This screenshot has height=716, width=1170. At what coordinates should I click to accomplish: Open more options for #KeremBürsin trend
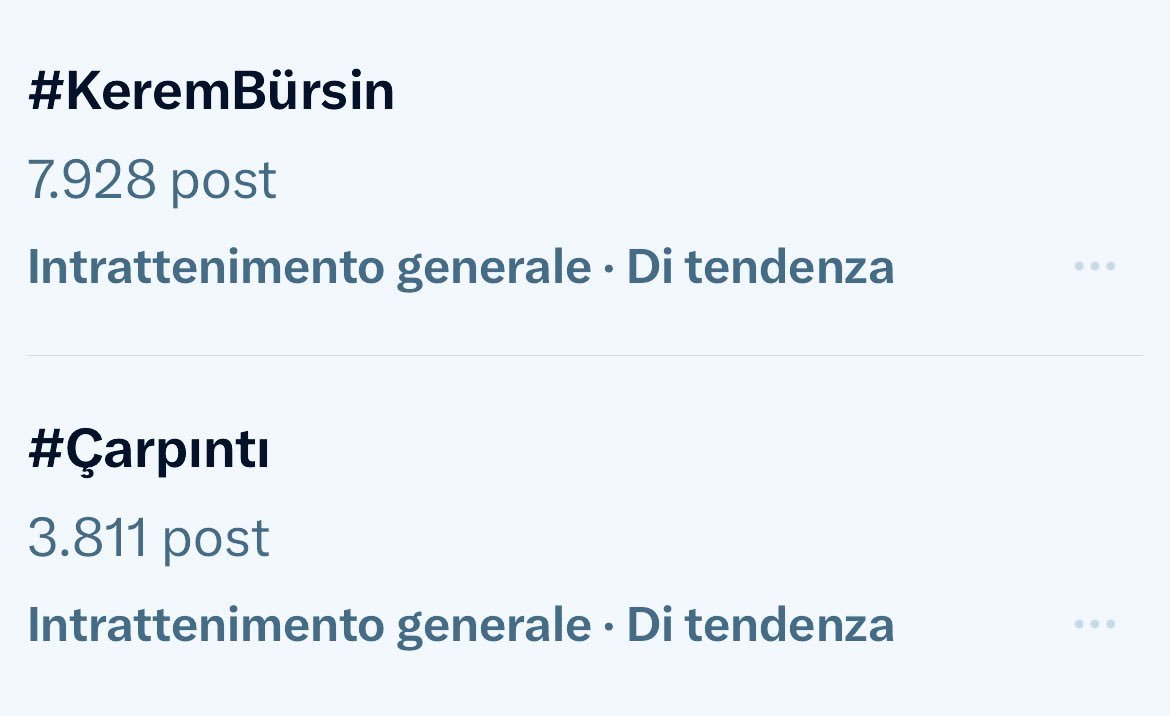tap(1094, 267)
